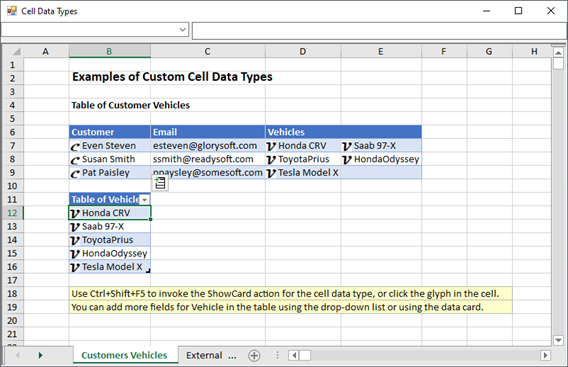Expand the name box dropdown arrow
The image size is (568, 367).
click(x=183, y=29)
